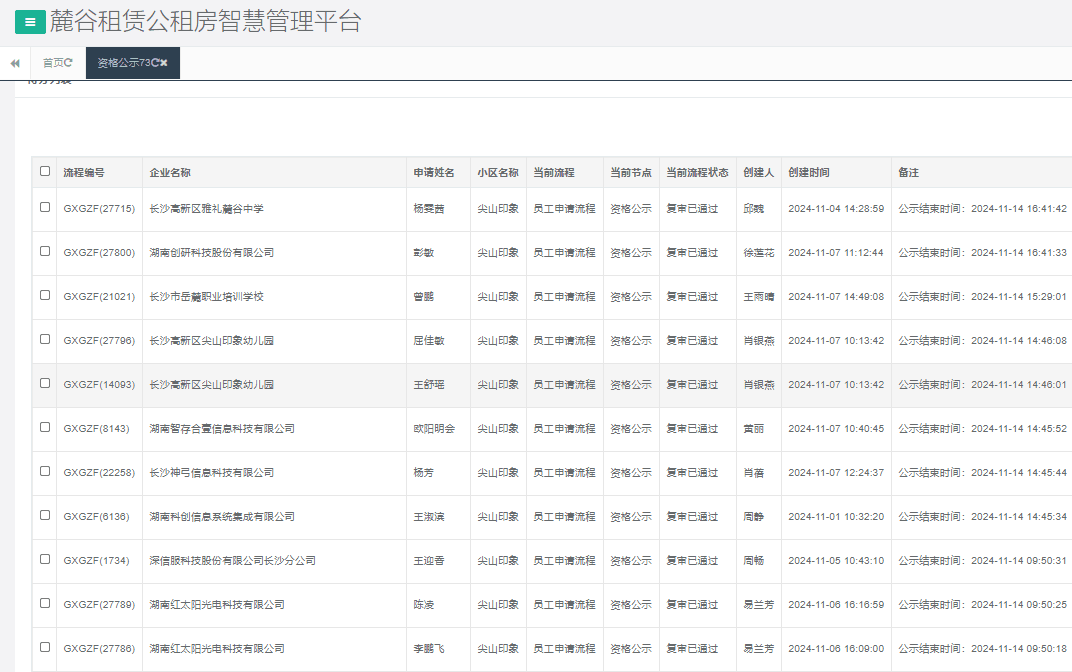Toggle the green hamburger sidebar menu

pyautogui.click(x=29, y=22)
